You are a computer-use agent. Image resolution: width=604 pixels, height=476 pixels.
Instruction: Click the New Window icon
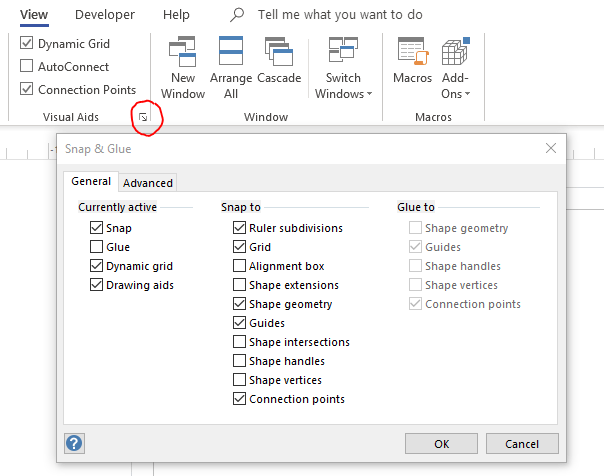point(183,52)
